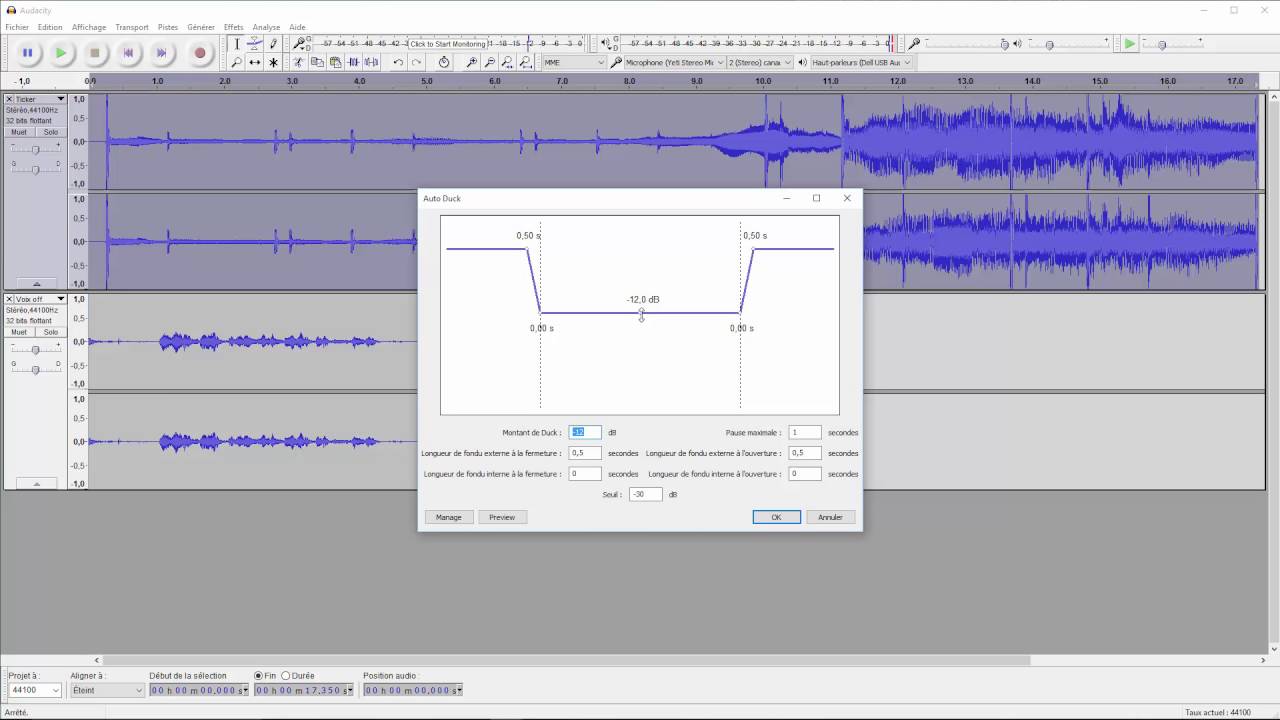This screenshot has height=720, width=1280.
Task: Click Annuler in Auto Duck dialog
Action: click(x=830, y=517)
